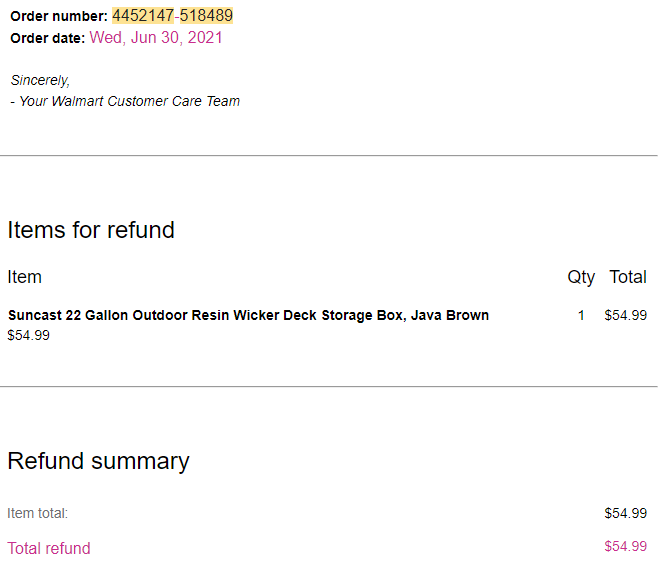Click the $54.99 price under the item name

pos(29,335)
